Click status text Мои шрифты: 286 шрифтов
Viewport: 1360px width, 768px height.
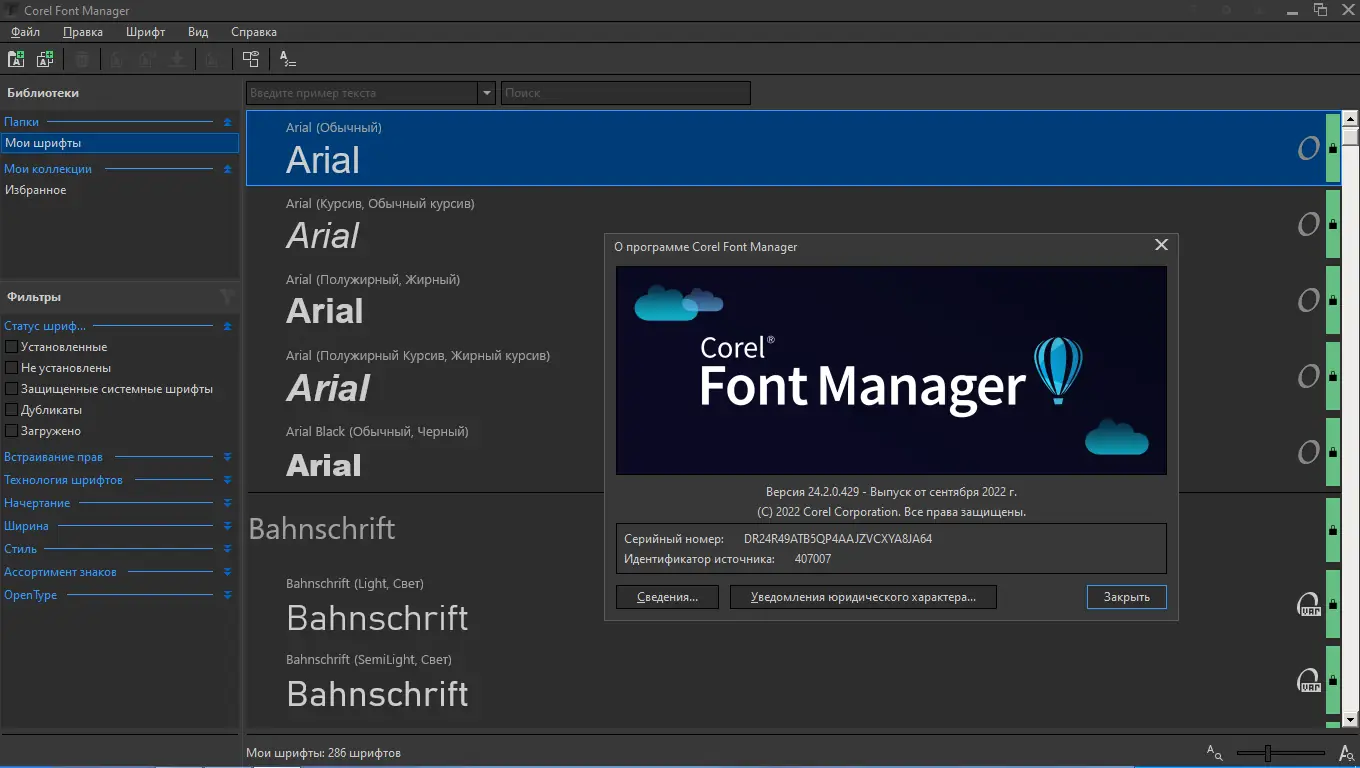[323, 753]
